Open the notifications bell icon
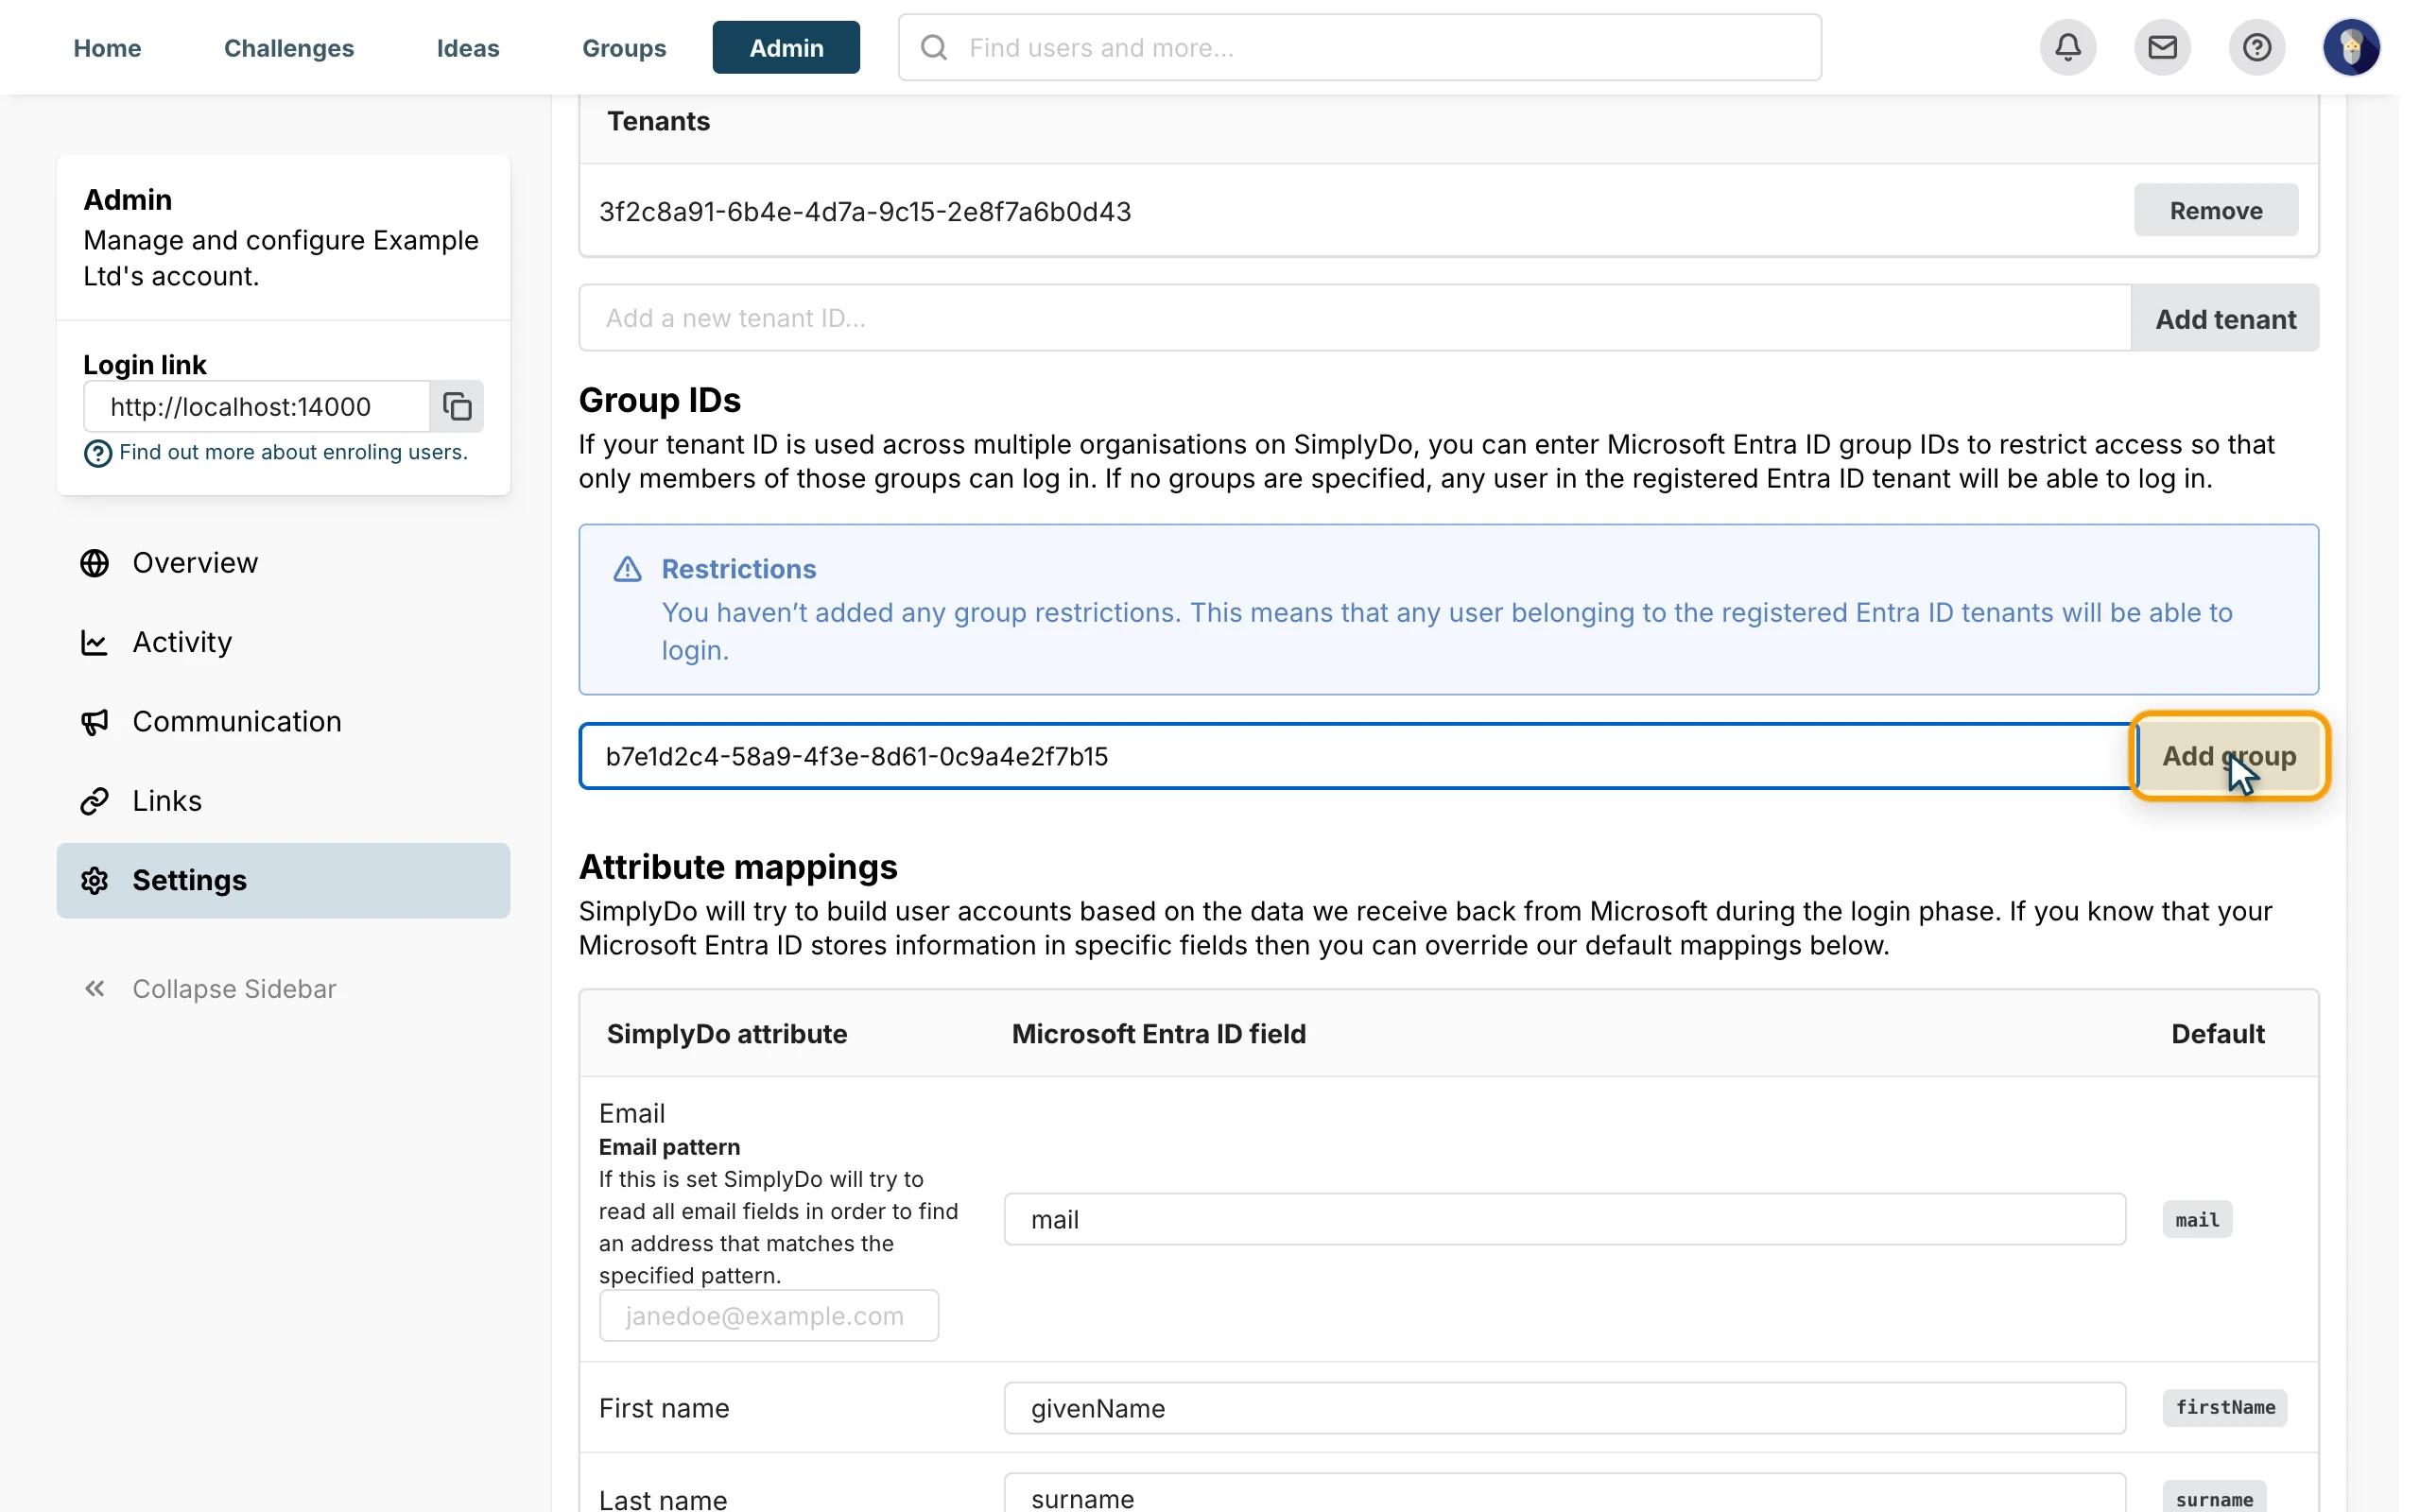 click(2067, 47)
